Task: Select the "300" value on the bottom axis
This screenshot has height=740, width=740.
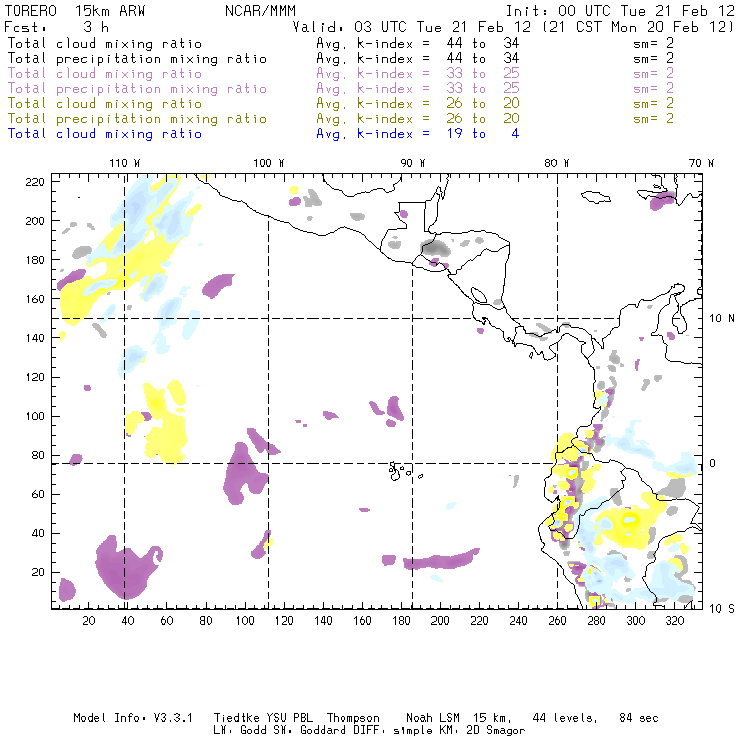Action: point(635,621)
